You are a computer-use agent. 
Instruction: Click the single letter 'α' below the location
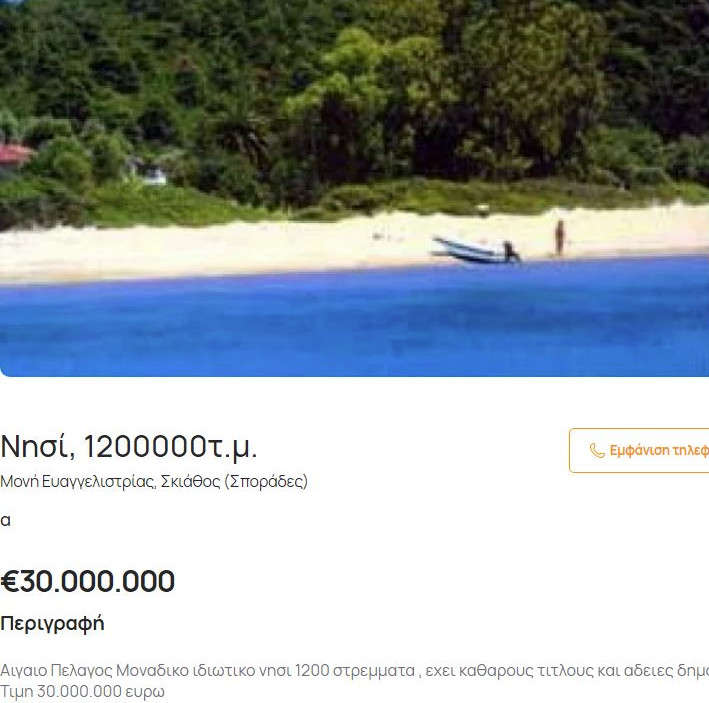coord(6,520)
